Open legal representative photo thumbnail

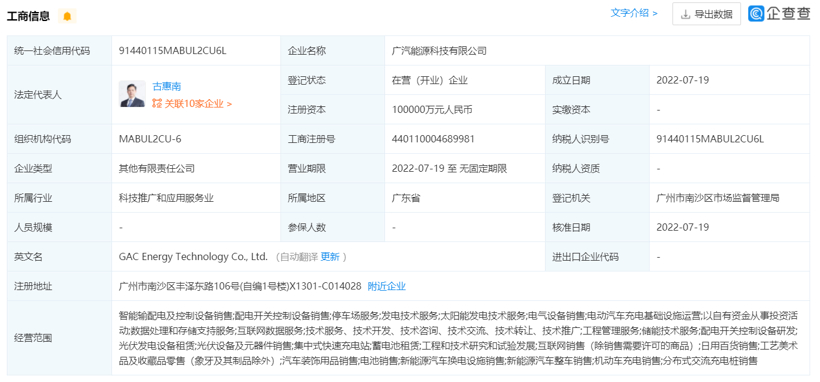click(132, 94)
